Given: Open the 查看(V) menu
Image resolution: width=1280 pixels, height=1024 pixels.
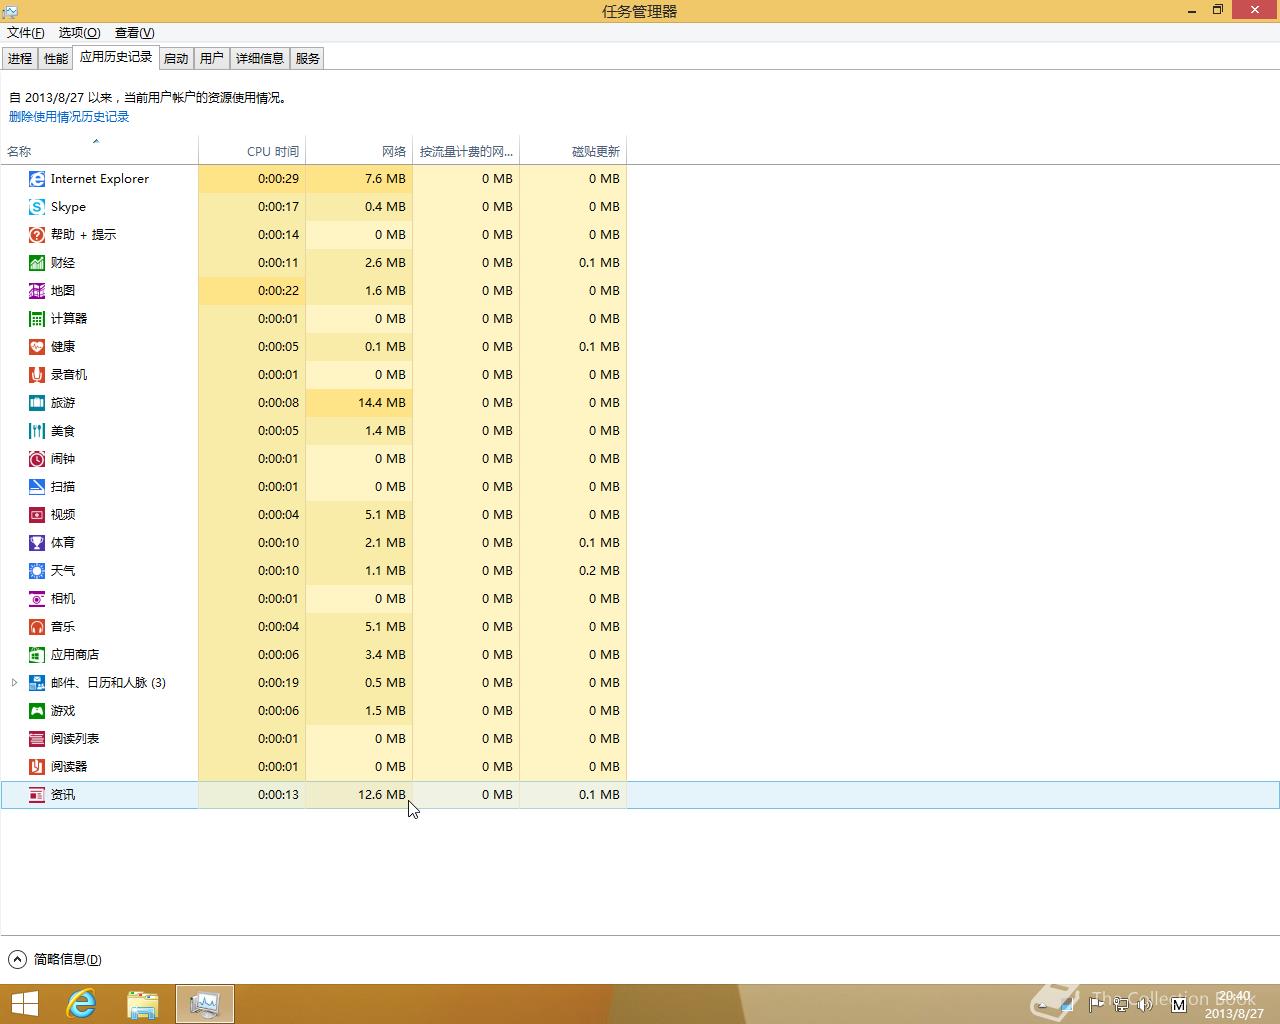Looking at the screenshot, I should click(x=135, y=33).
